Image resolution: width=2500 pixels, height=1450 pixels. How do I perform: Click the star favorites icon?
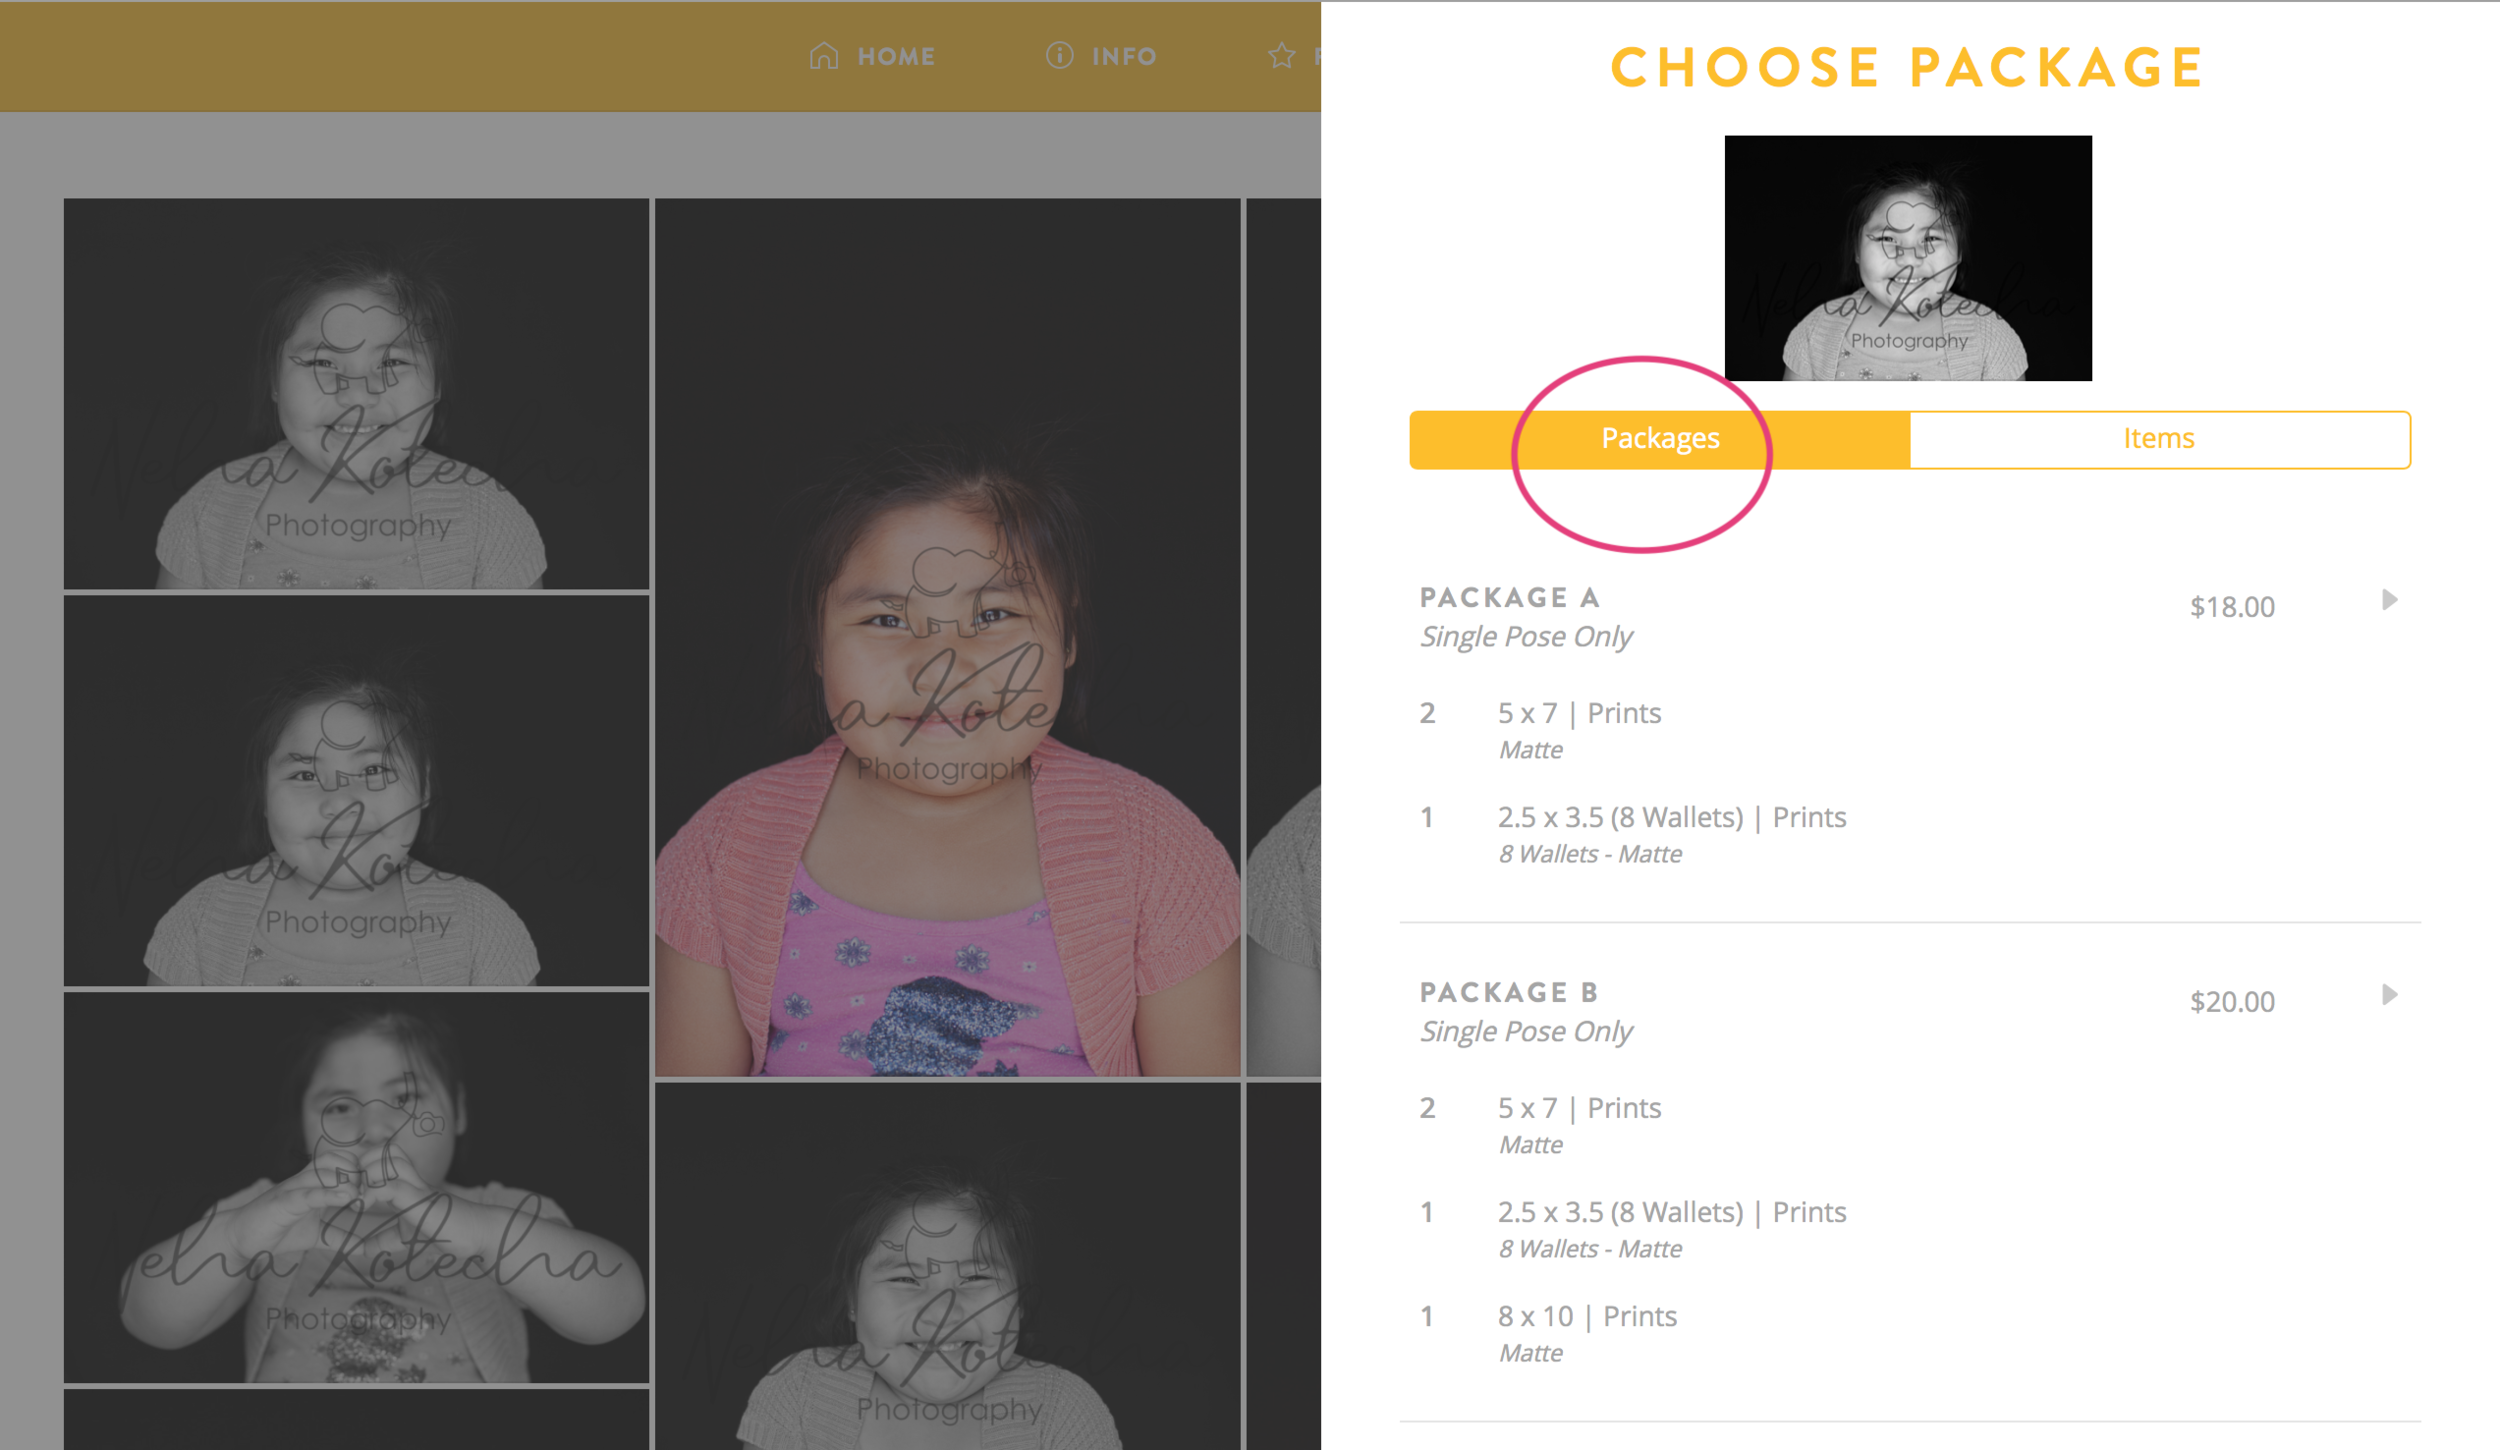[x=1281, y=56]
